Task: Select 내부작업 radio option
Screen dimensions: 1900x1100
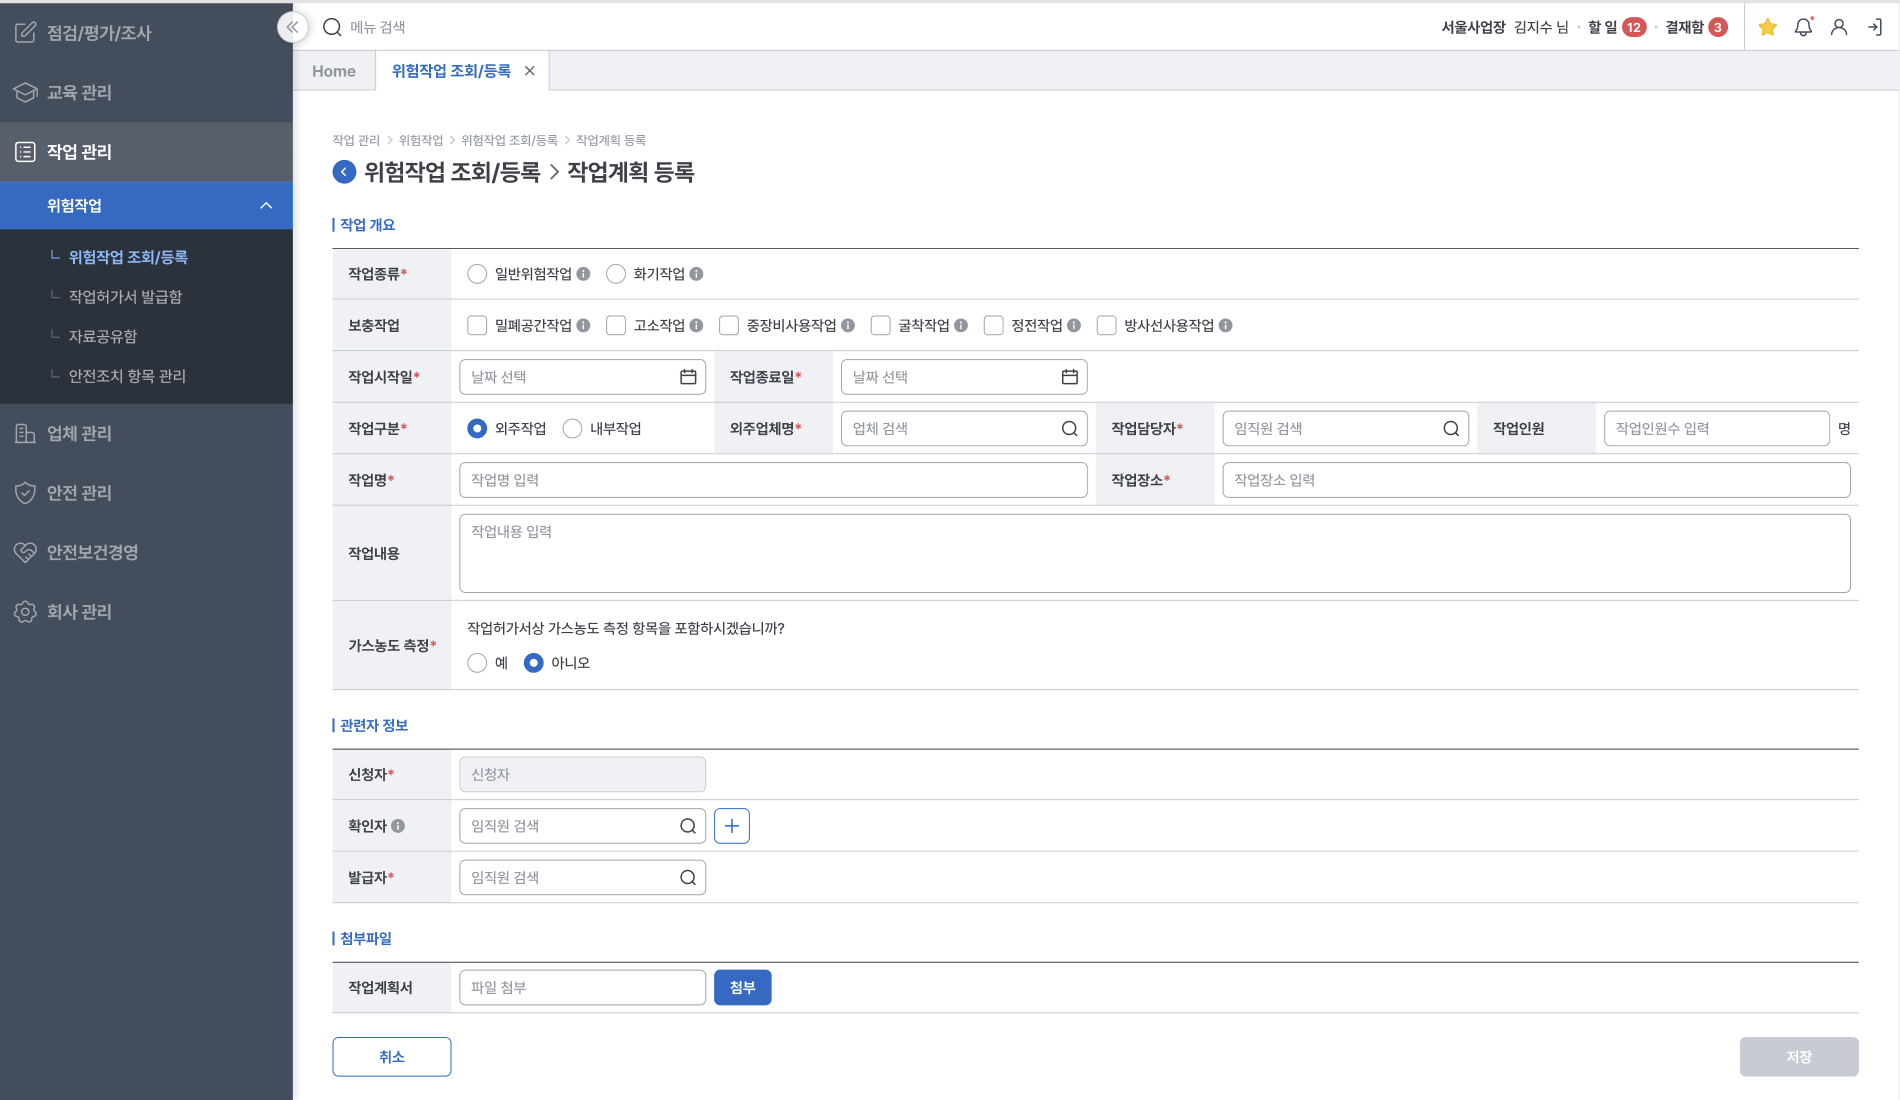Action: click(572, 429)
